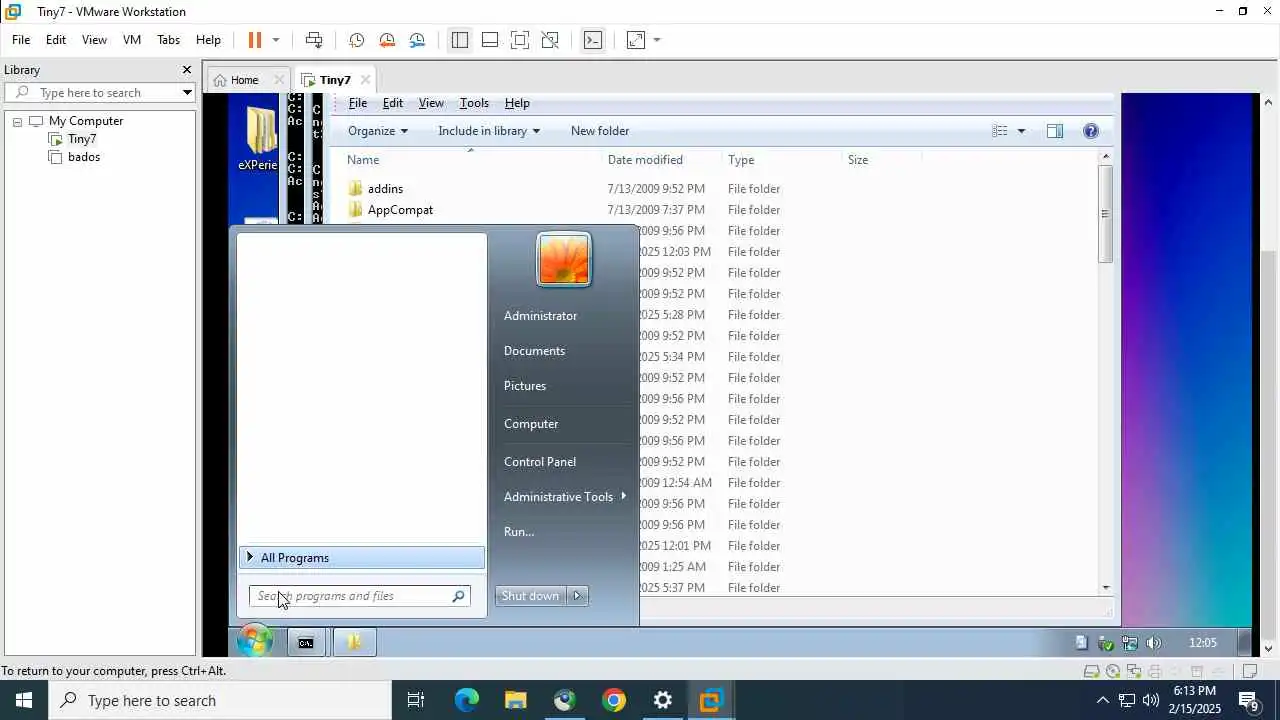Viewport: 1280px width, 720px height.
Task: Enter full screen mode icon
Action: pos(520,40)
